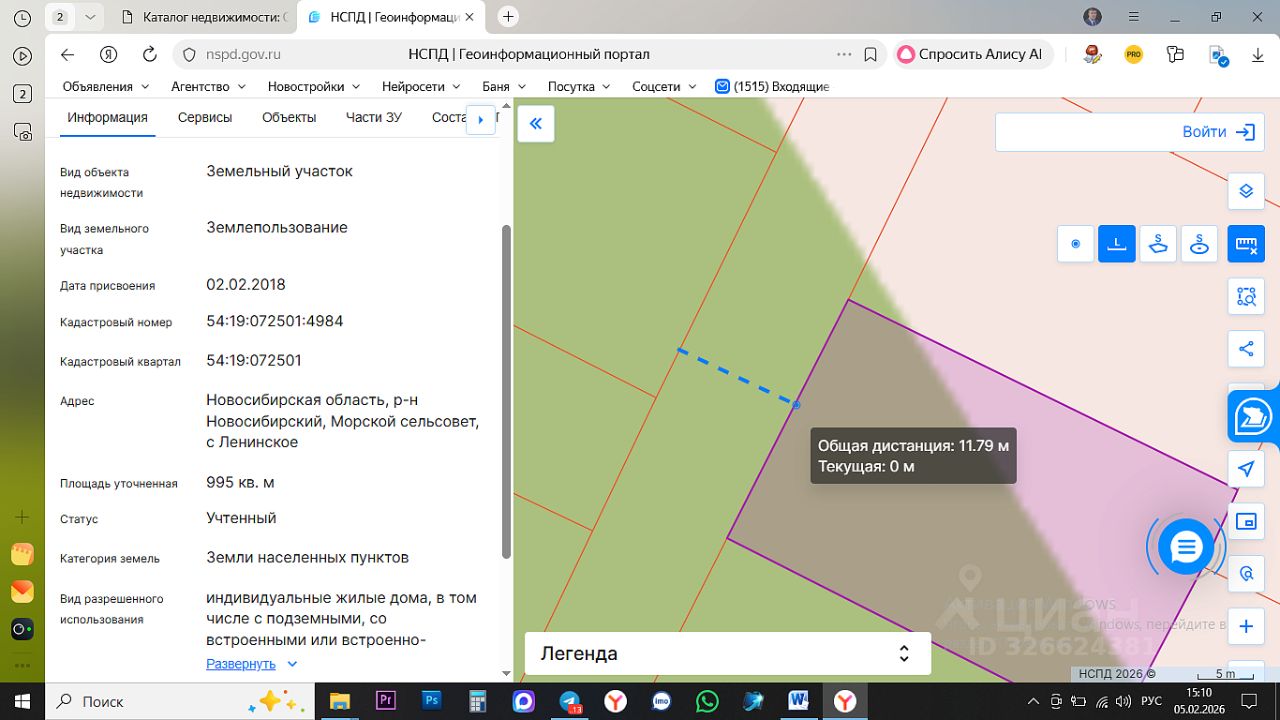This screenshot has height=720, width=1280.
Task: Open Telegram from the taskbar
Action: click(x=570, y=701)
